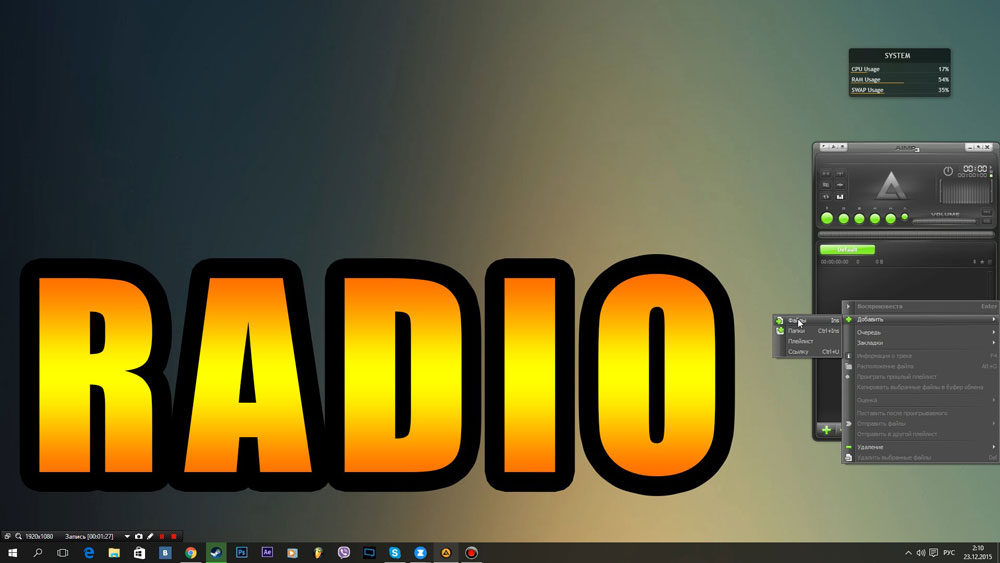Open the Добавить entry in context menu
This screenshot has height=563, width=1000.
pos(921,319)
